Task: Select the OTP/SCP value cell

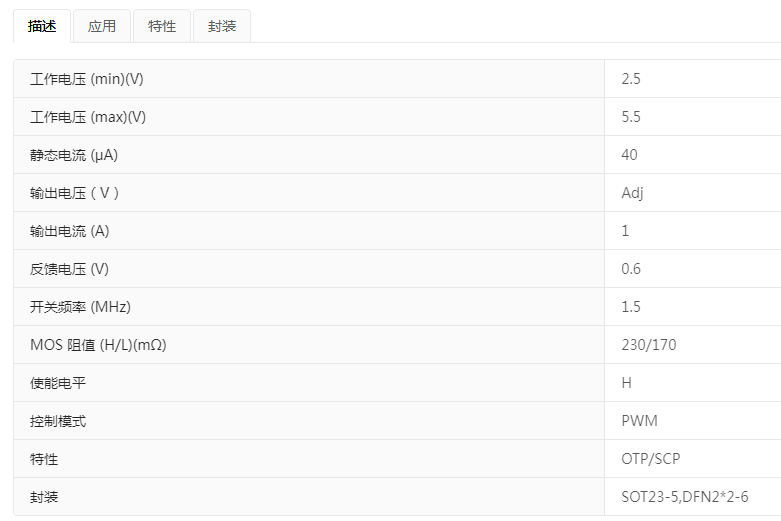Action: (x=651, y=459)
